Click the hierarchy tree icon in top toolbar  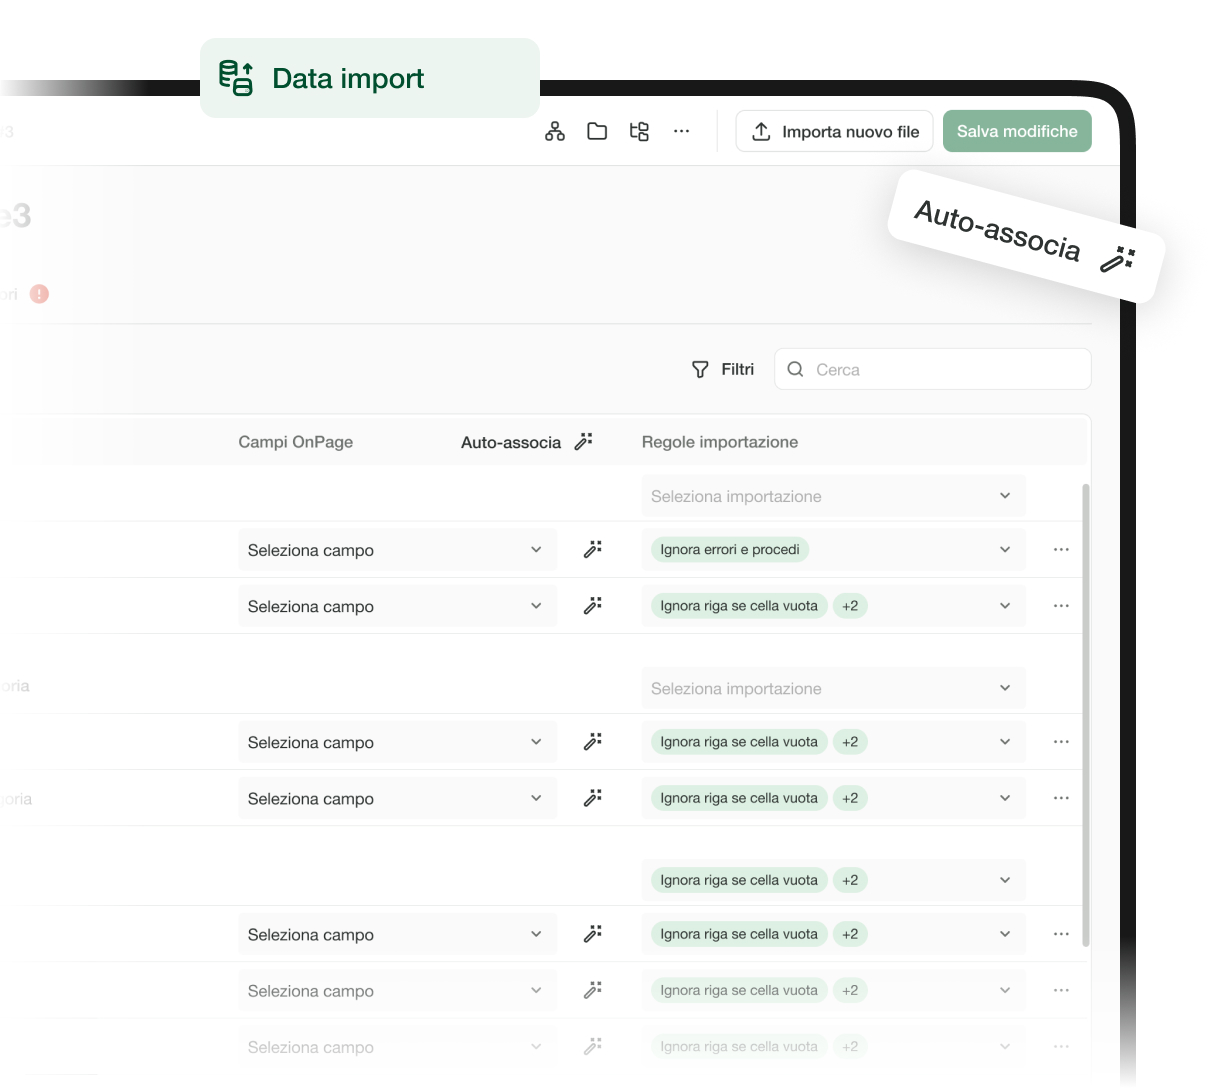pyautogui.click(x=555, y=131)
